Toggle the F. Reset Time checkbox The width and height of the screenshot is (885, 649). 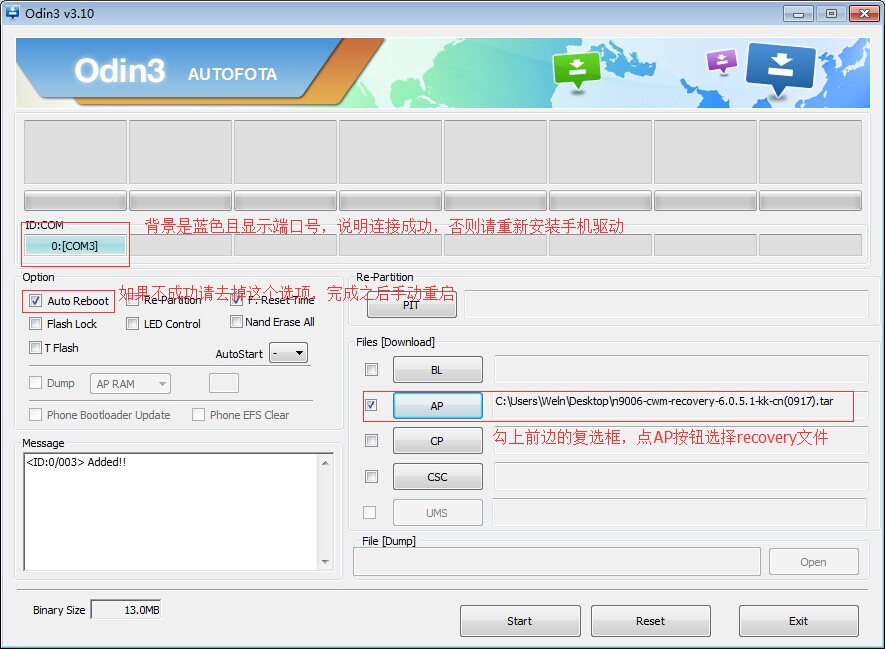coord(237,300)
